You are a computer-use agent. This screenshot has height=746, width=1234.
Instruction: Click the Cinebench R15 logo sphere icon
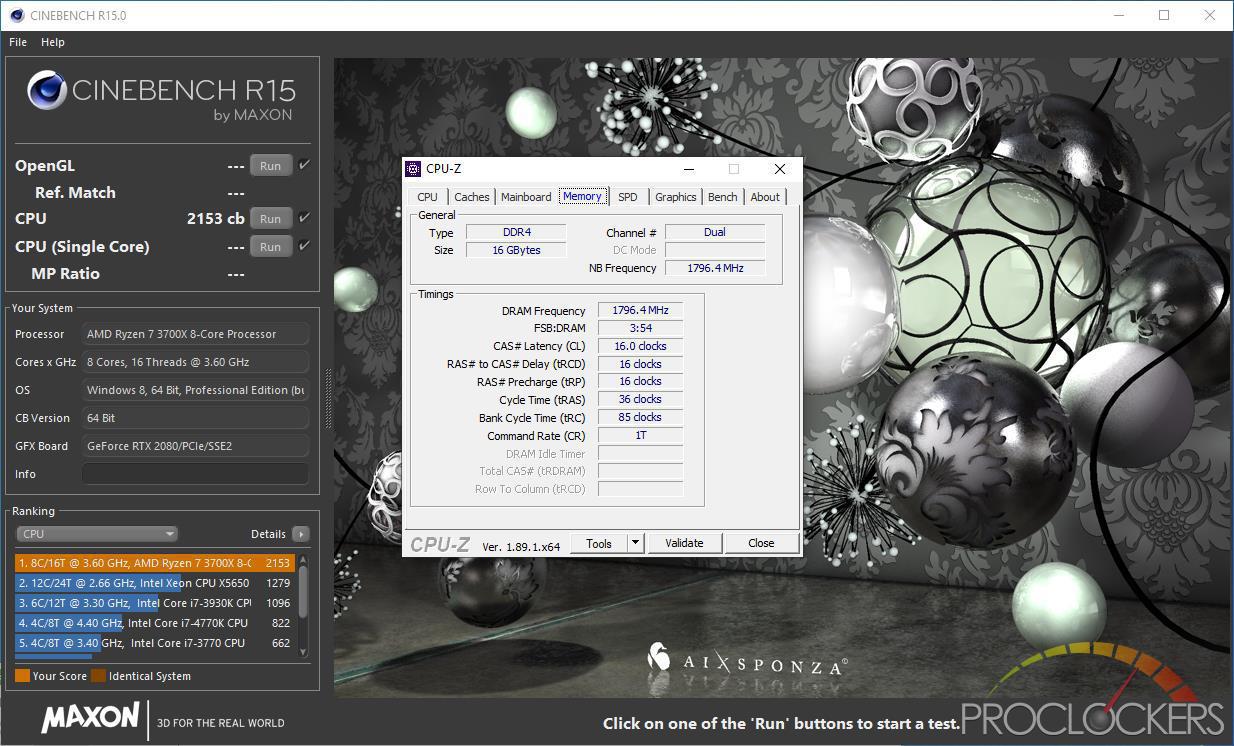(46, 91)
